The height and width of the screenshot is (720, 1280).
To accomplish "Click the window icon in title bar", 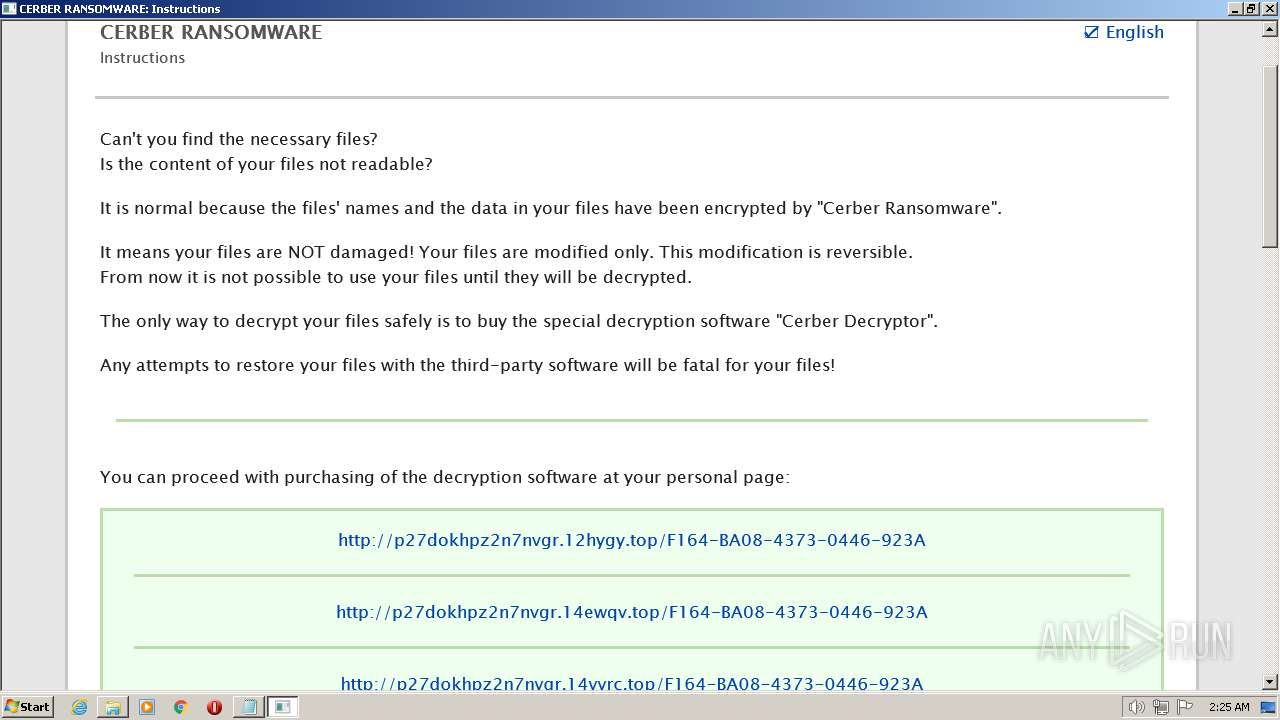I will coord(9,9).
